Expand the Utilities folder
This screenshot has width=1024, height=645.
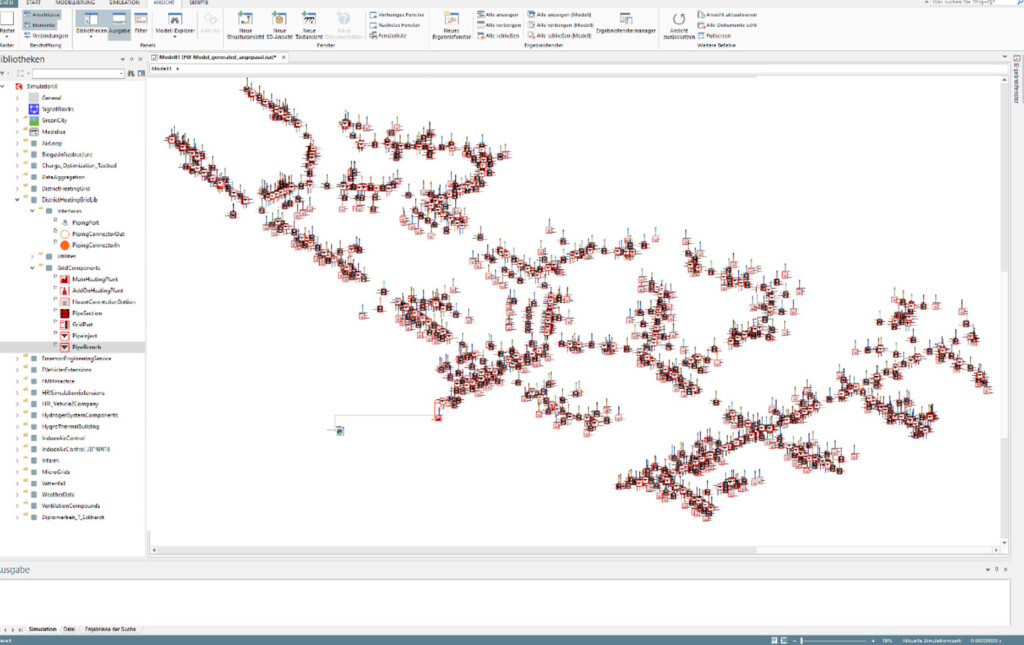(33, 257)
